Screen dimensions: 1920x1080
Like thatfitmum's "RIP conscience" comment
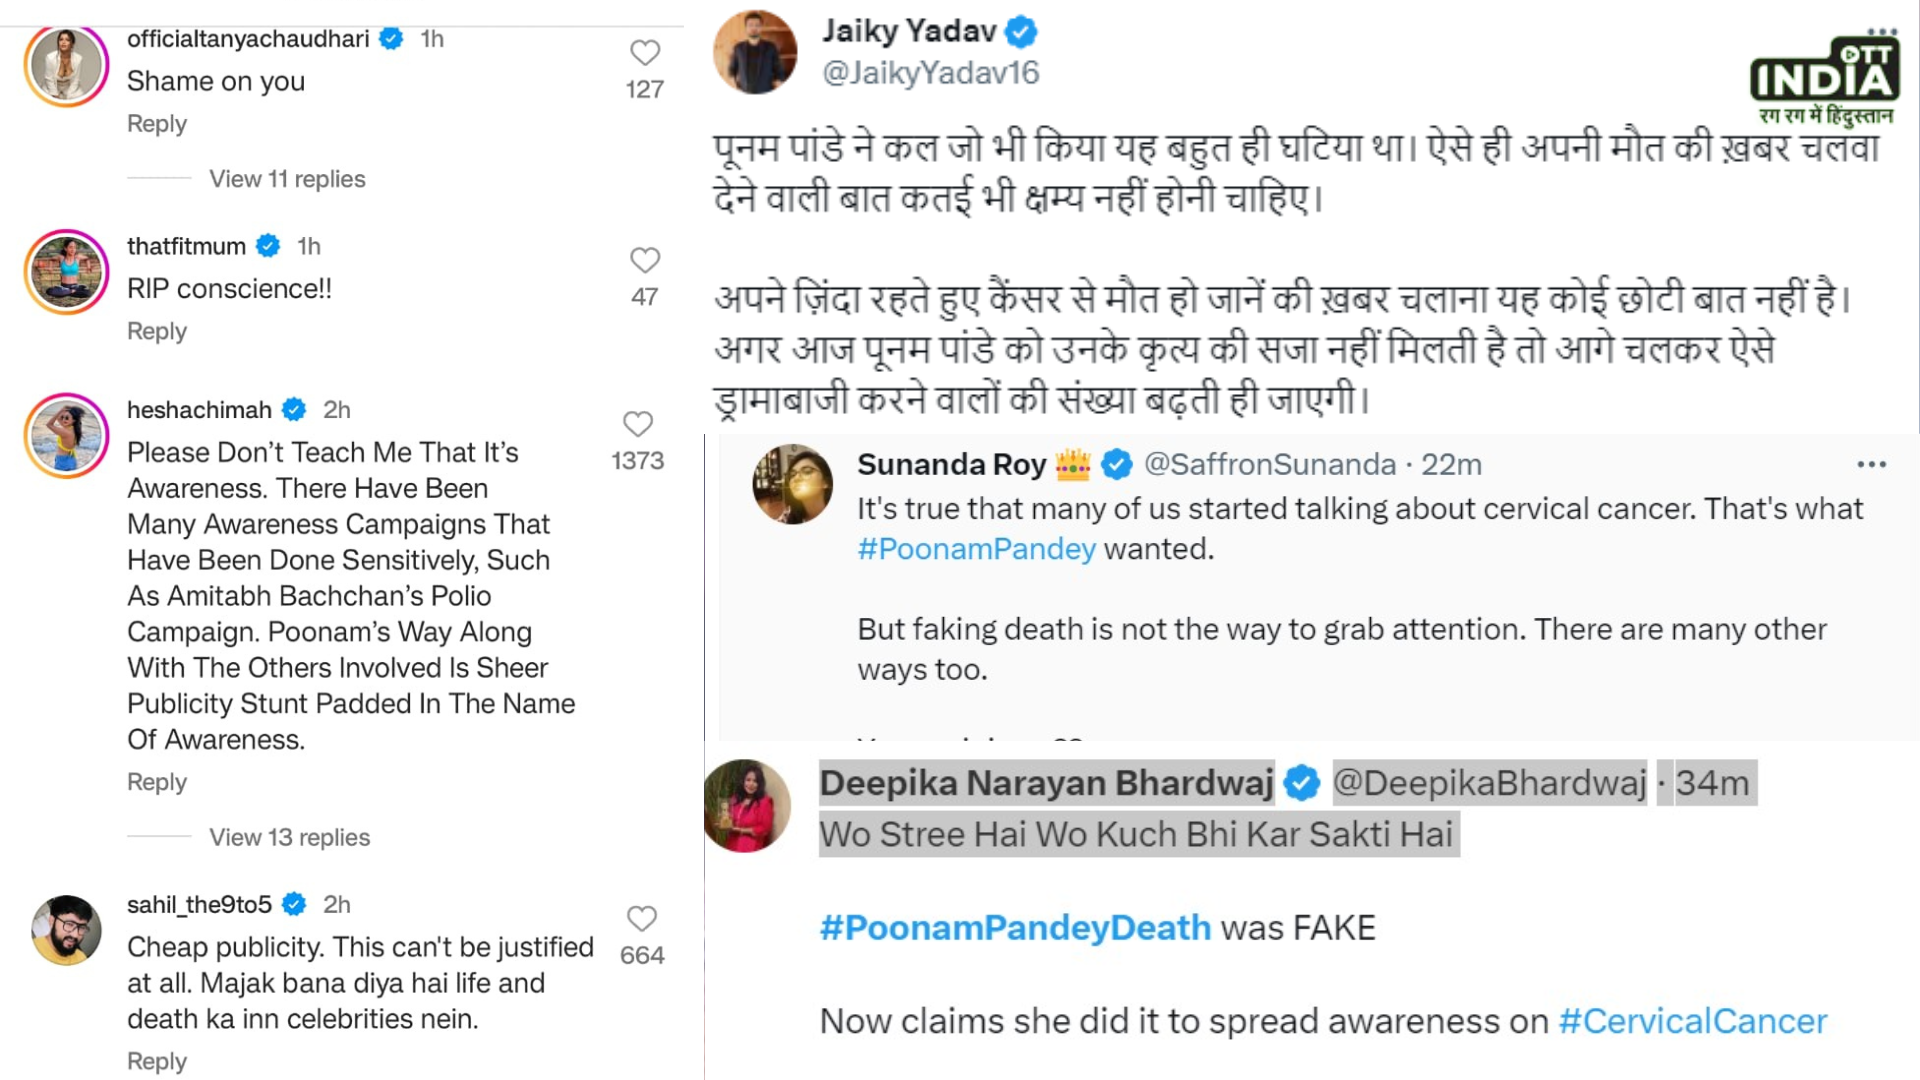(x=645, y=260)
